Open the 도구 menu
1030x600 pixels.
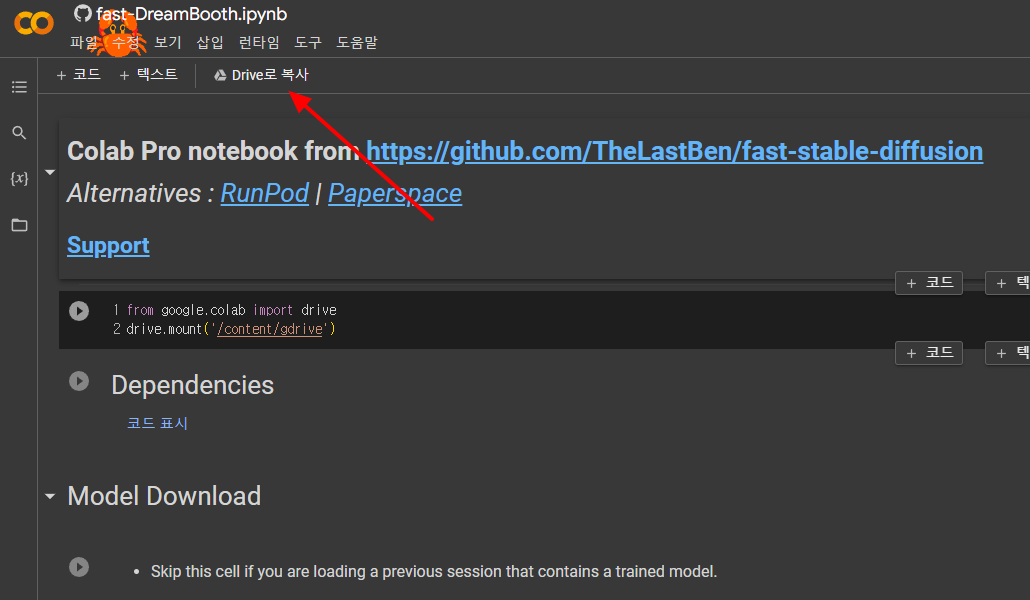click(308, 43)
